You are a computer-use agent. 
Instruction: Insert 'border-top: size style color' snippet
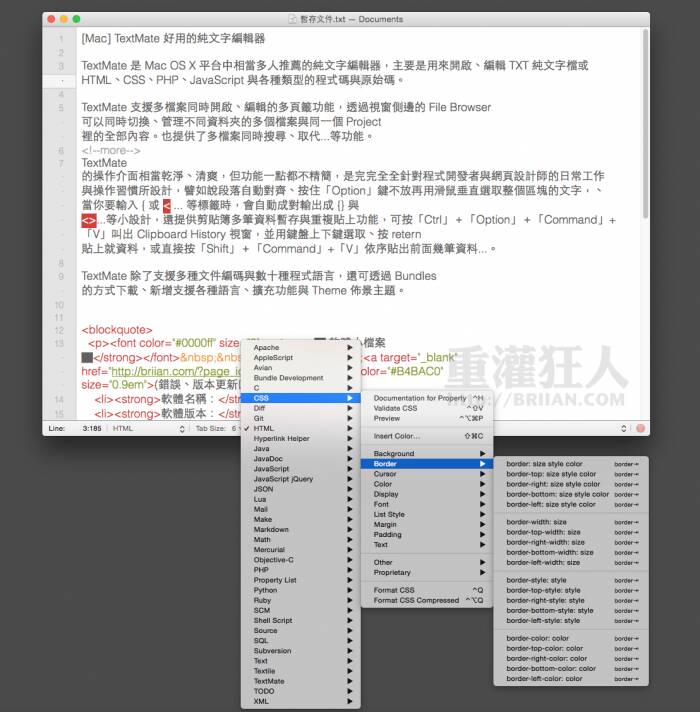click(571, 474)
